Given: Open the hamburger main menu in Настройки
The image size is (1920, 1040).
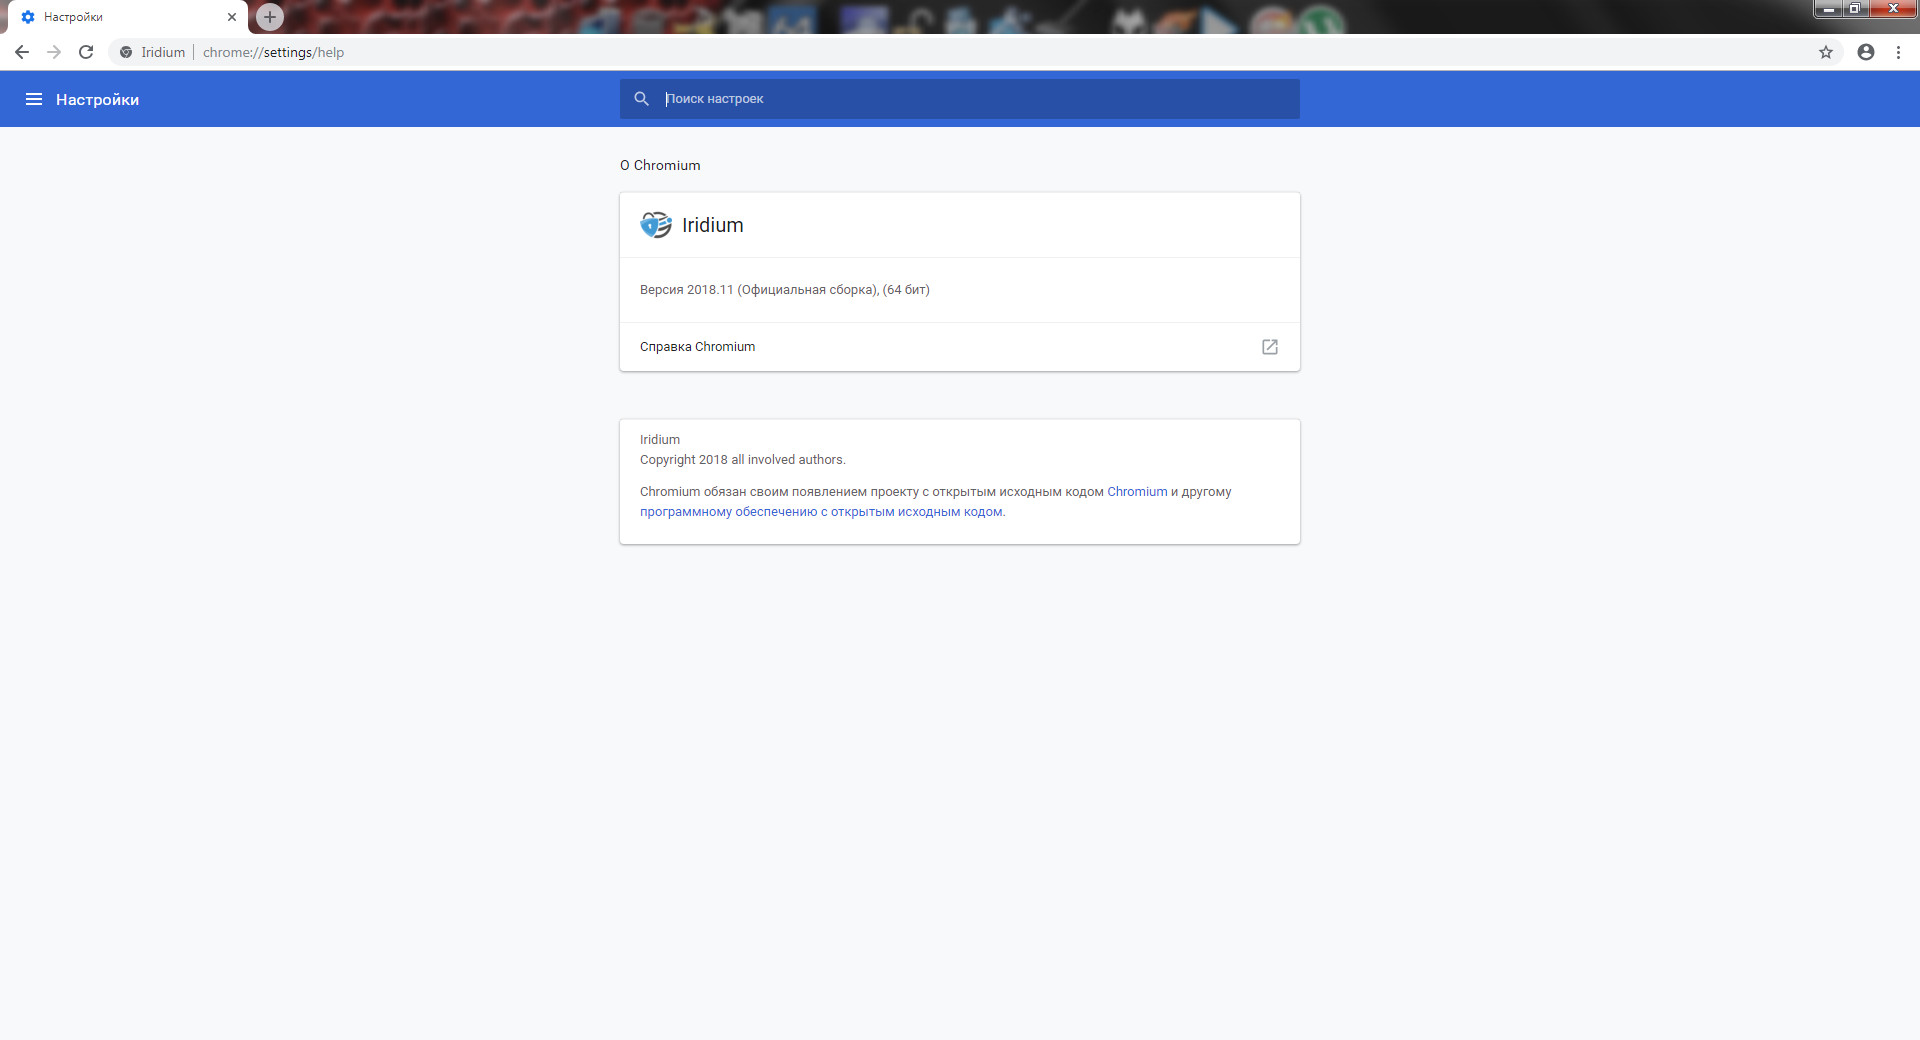Looking at the screenshot, I should pos(34,99).
